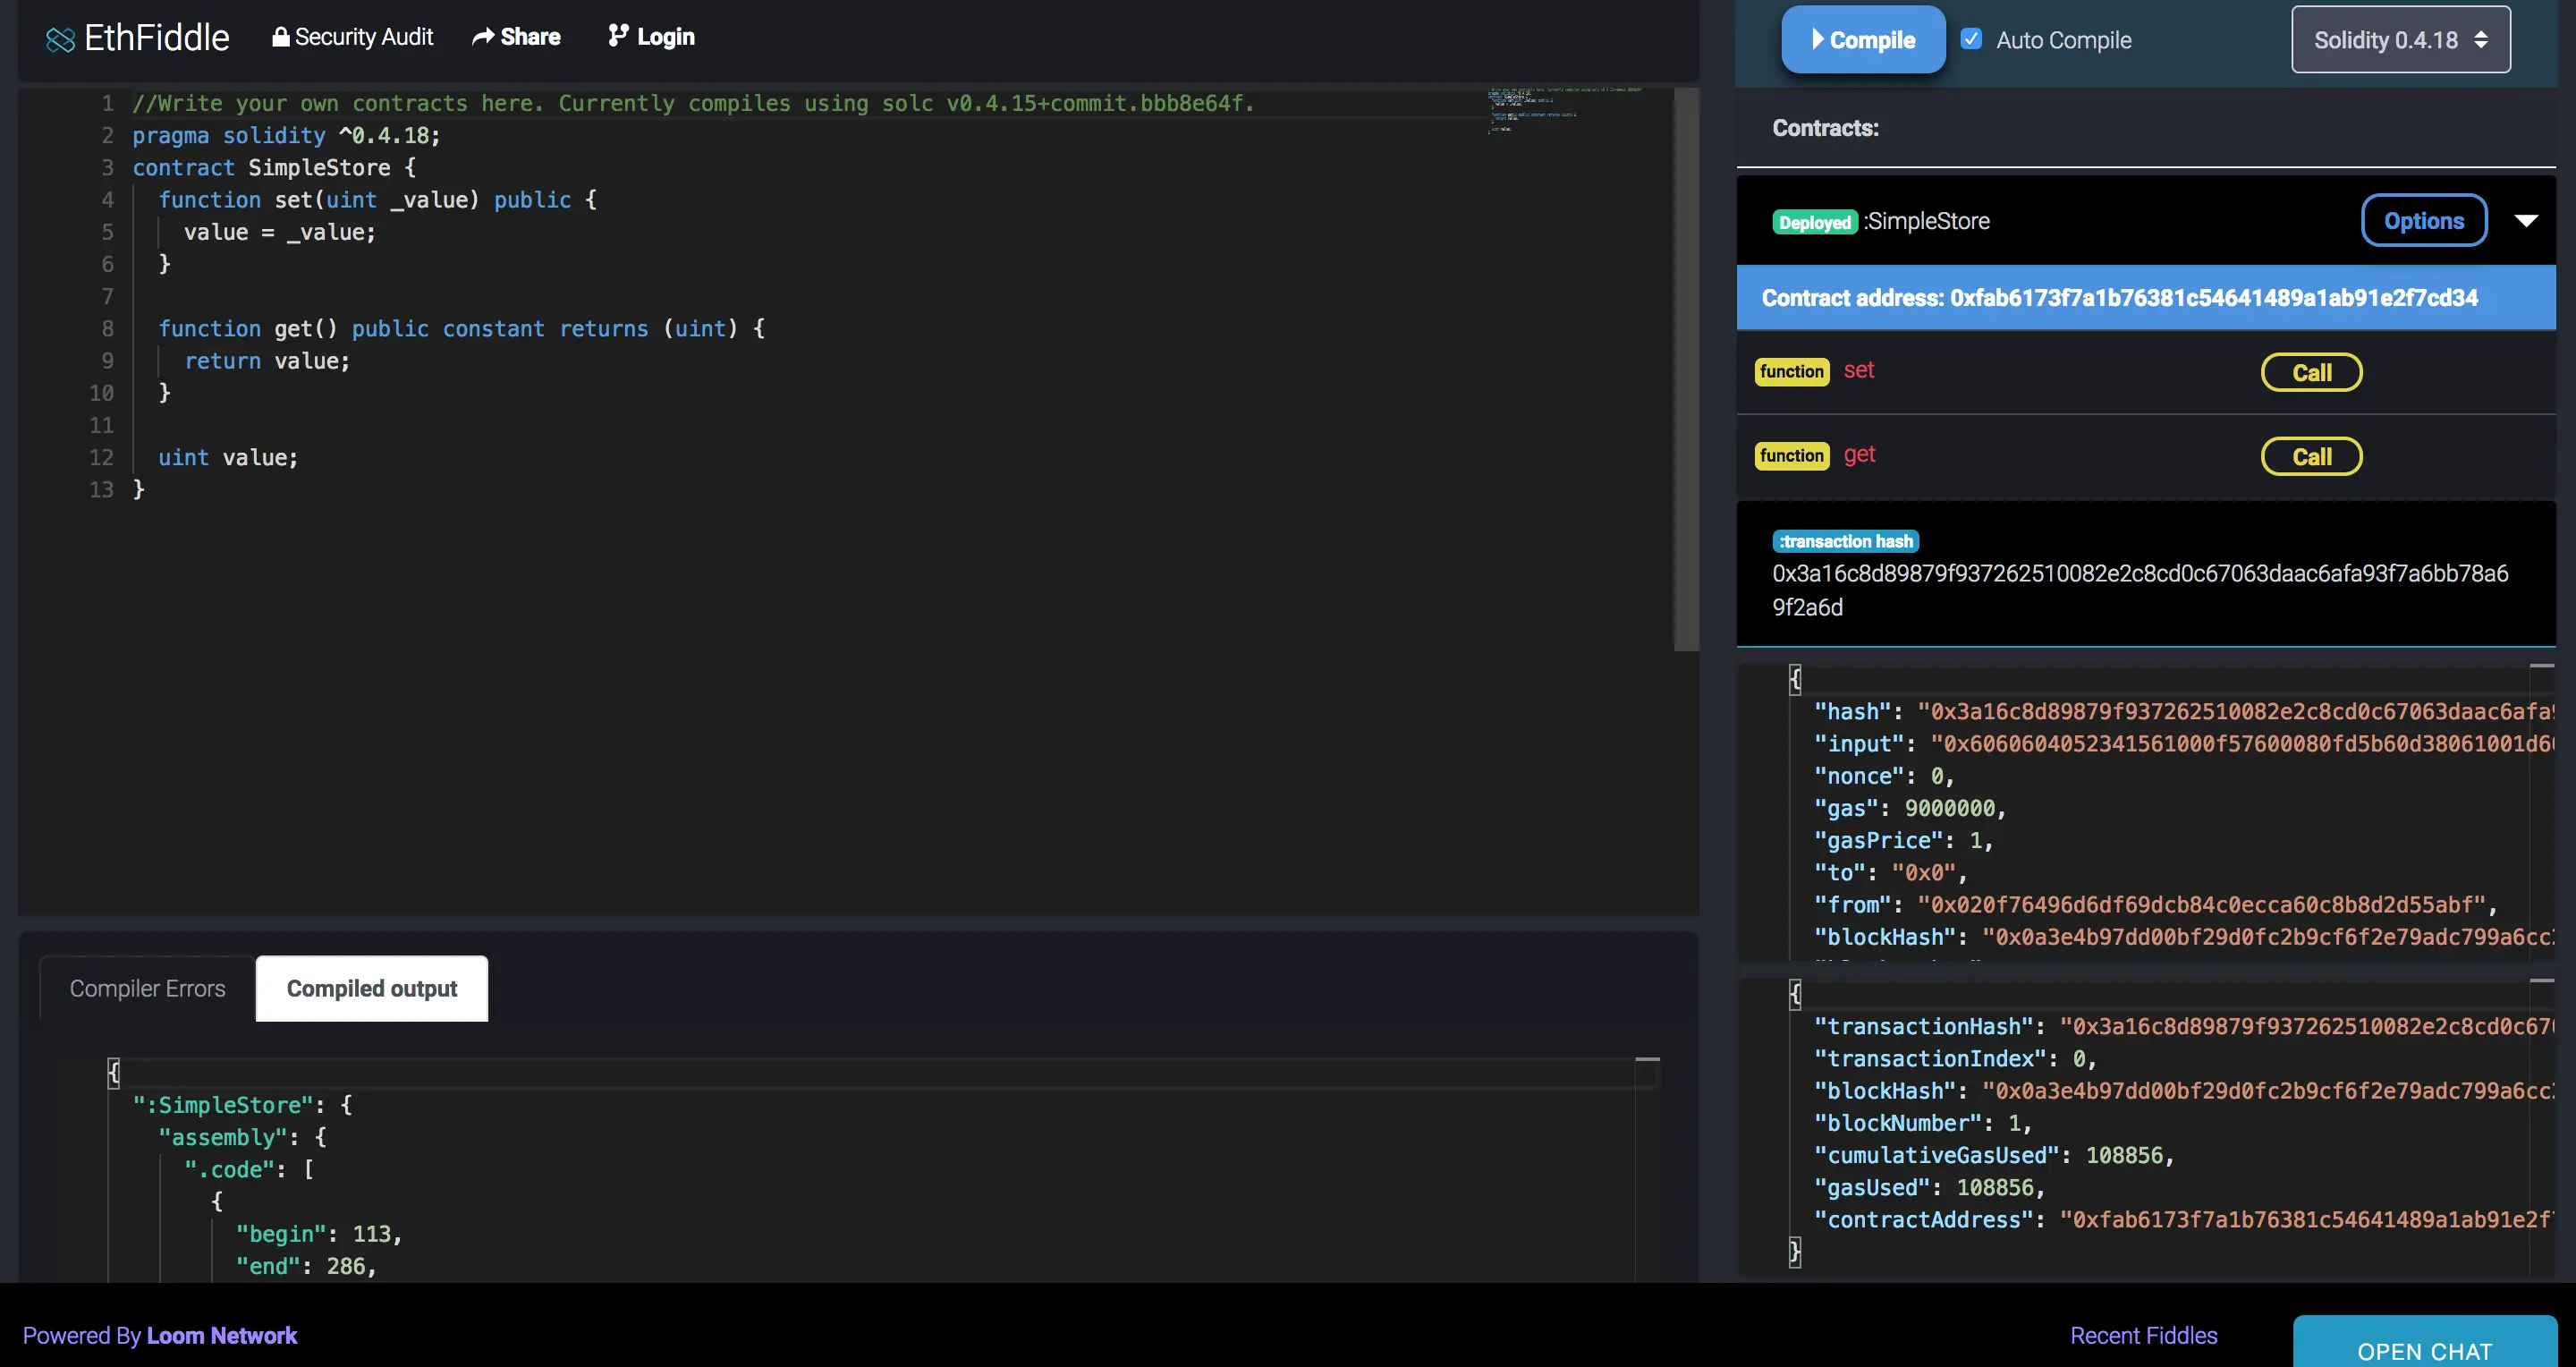Click the Login fork icon

pyautogui.click(x=618, y=36)
